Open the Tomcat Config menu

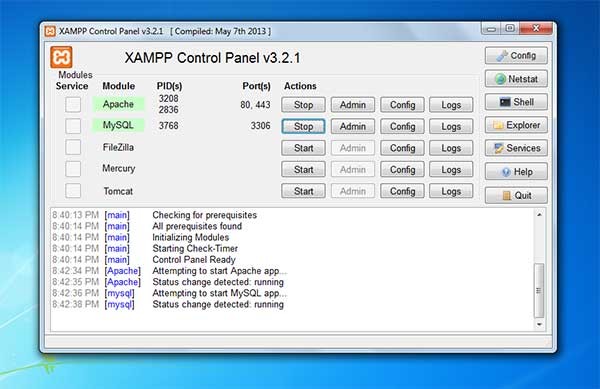(x=402, y=191)
